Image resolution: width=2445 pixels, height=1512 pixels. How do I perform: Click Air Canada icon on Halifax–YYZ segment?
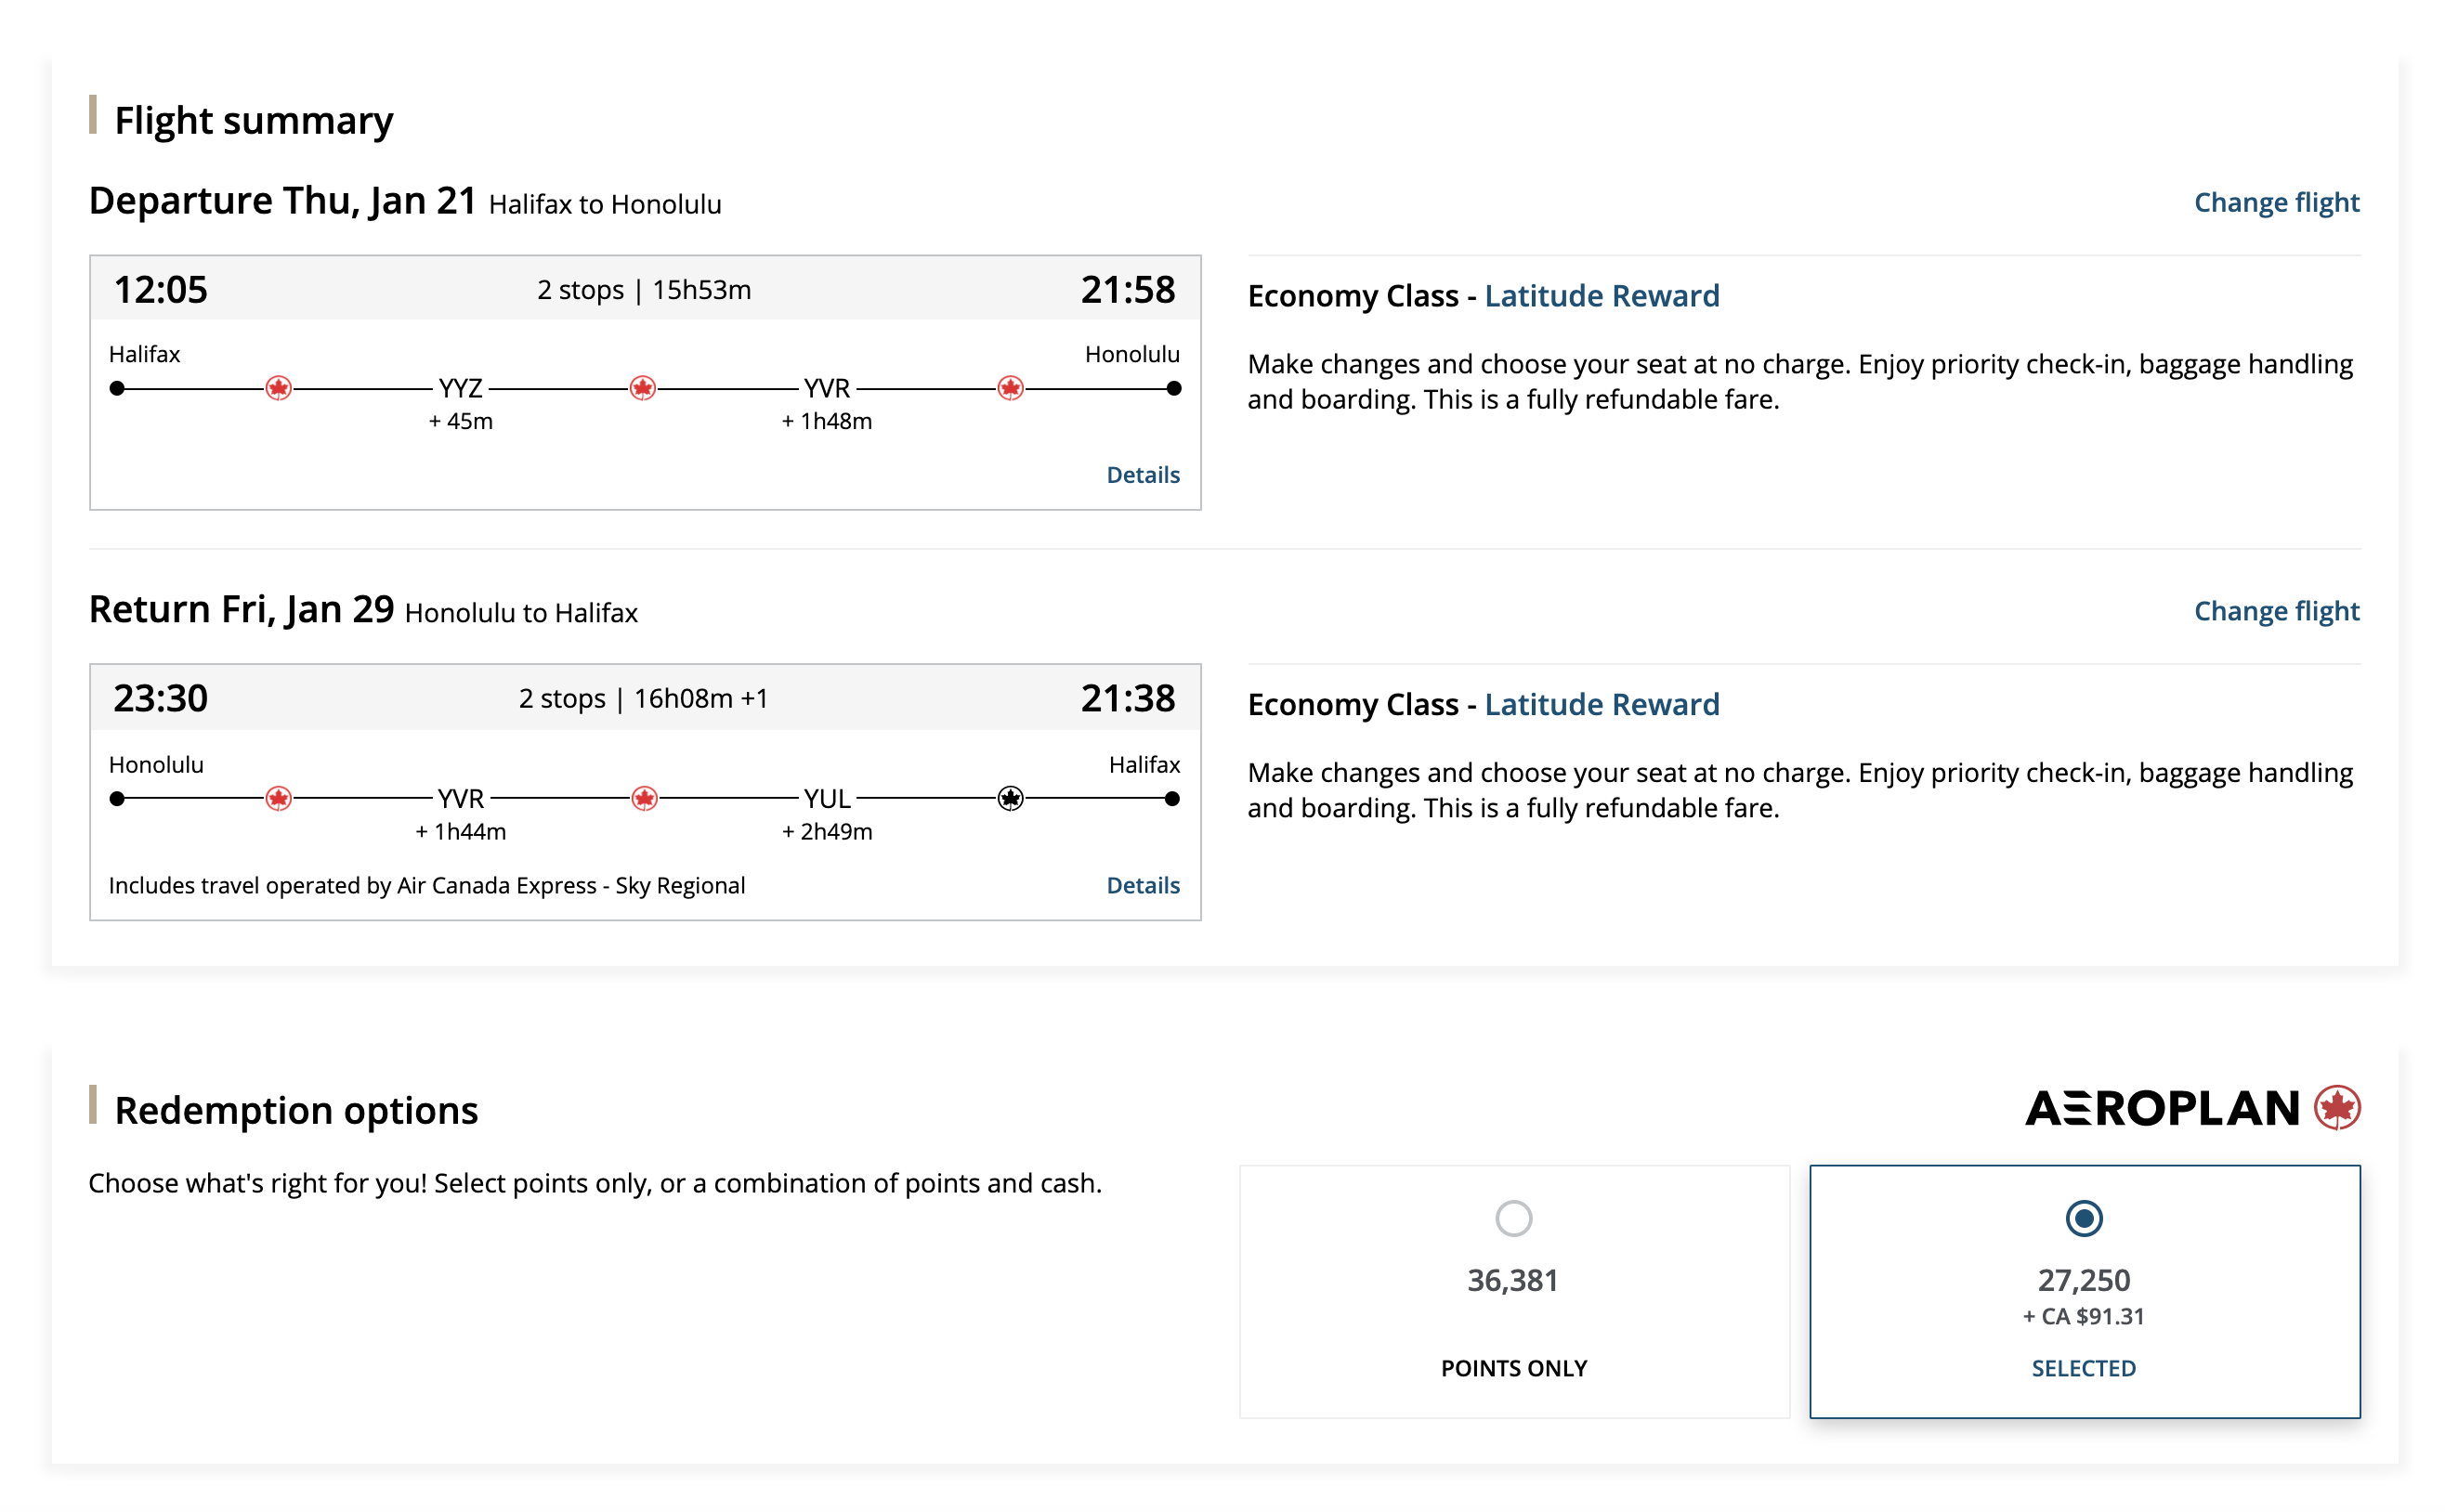(278, 388)
